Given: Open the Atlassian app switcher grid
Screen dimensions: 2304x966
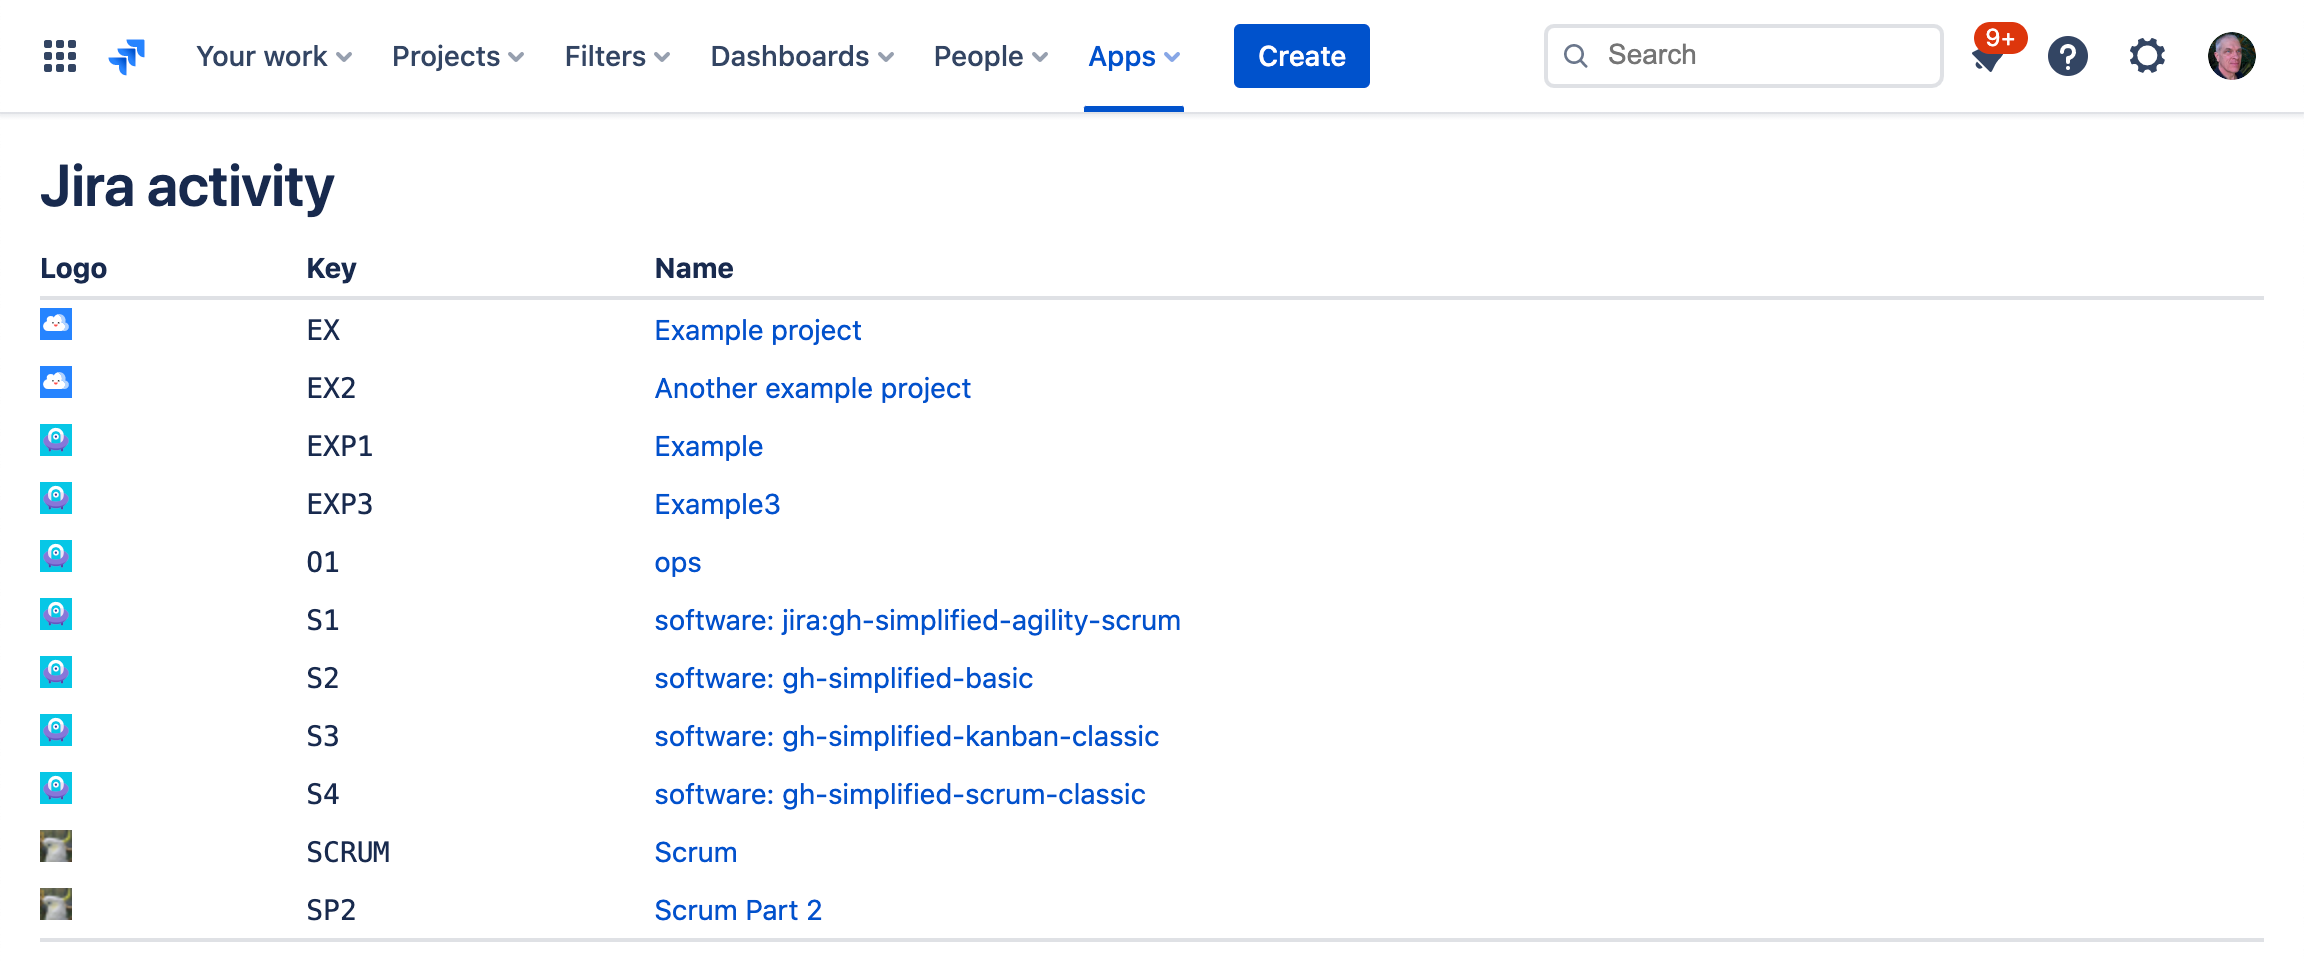Looking at the screenshot, I should [59, 56].
